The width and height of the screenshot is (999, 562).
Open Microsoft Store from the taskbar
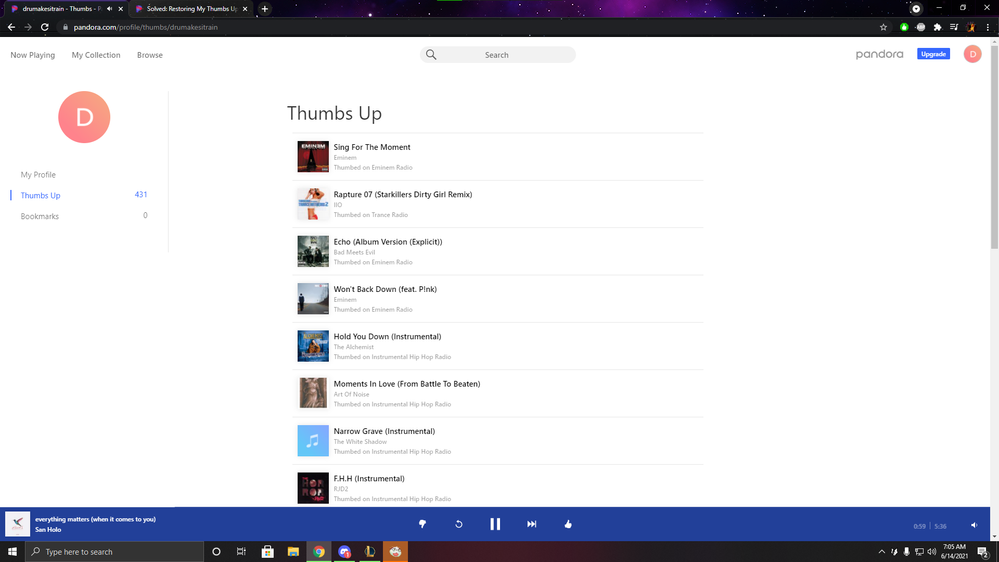click(268, 552)
